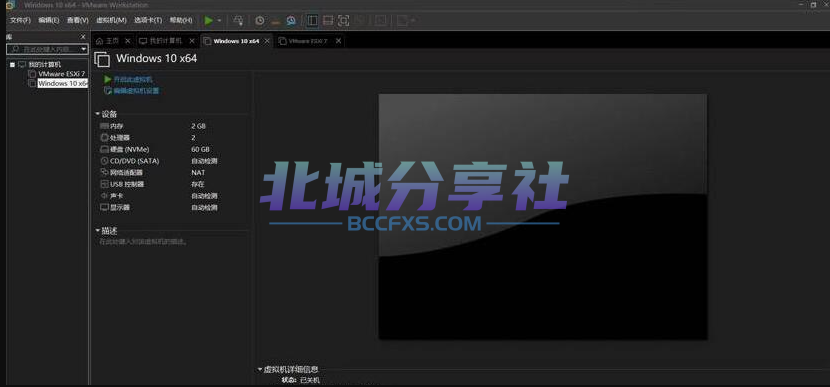Collapse the 设备 devices section
This screenshot has height=387, width=830.
97,114
